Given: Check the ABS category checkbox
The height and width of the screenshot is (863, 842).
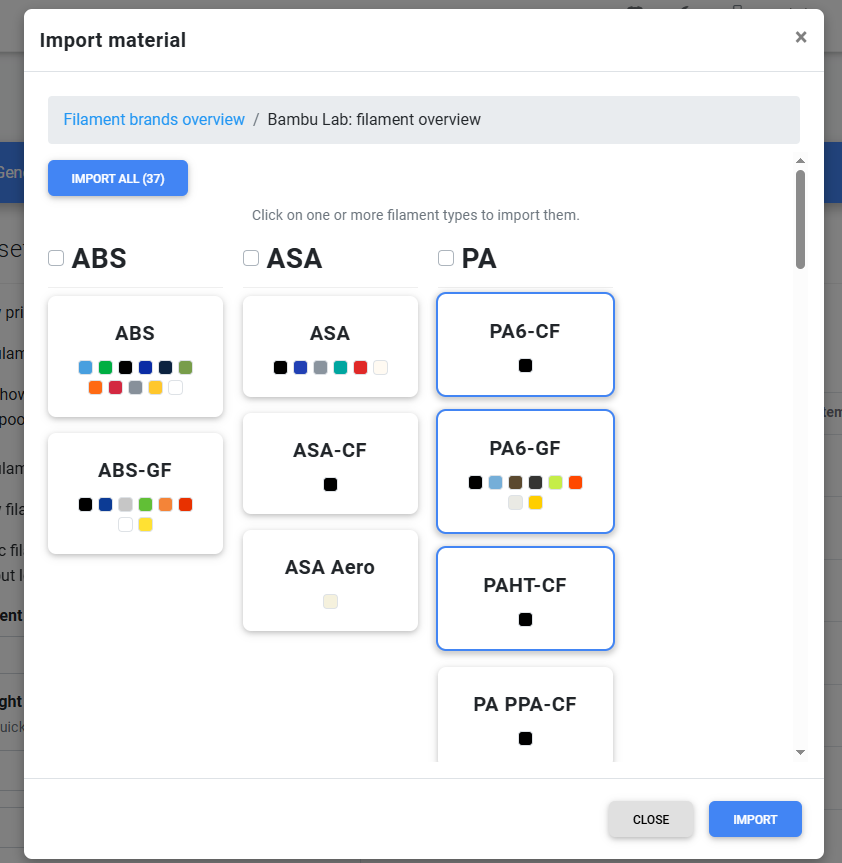Looking at the screenshot, I should coord(56,258).
